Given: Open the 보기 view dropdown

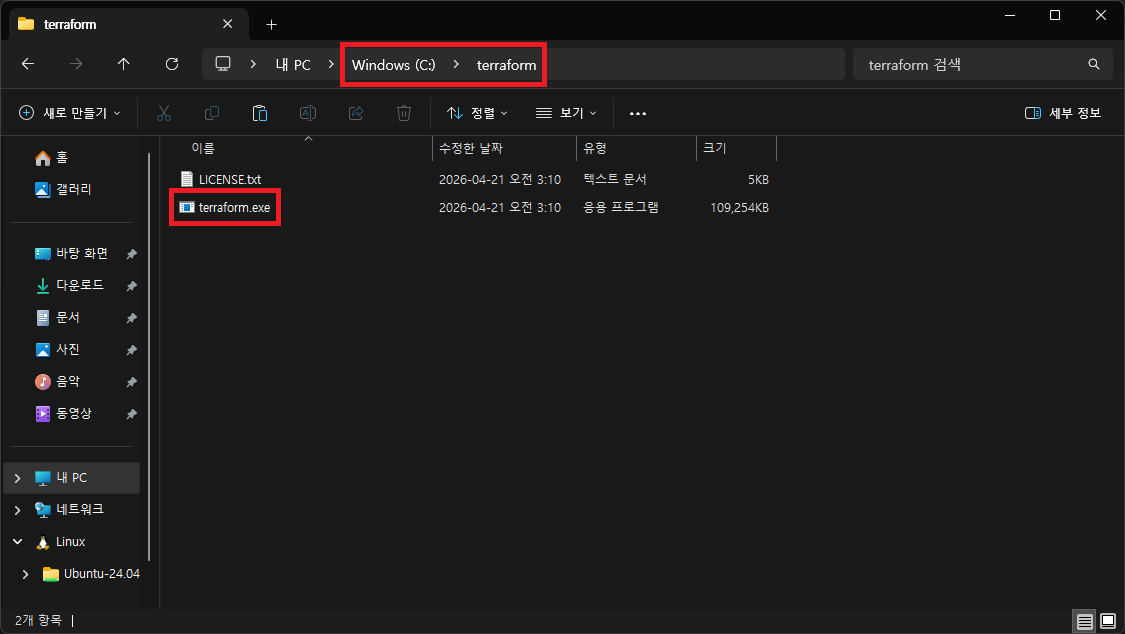Looking at the screenshot, I should pos(566,113).
